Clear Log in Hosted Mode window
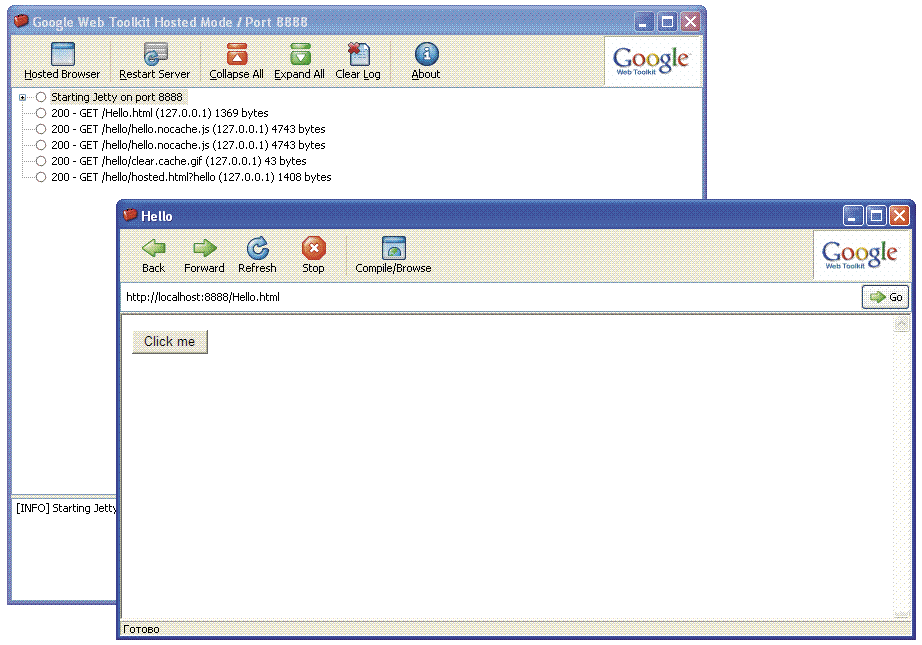 358,61
